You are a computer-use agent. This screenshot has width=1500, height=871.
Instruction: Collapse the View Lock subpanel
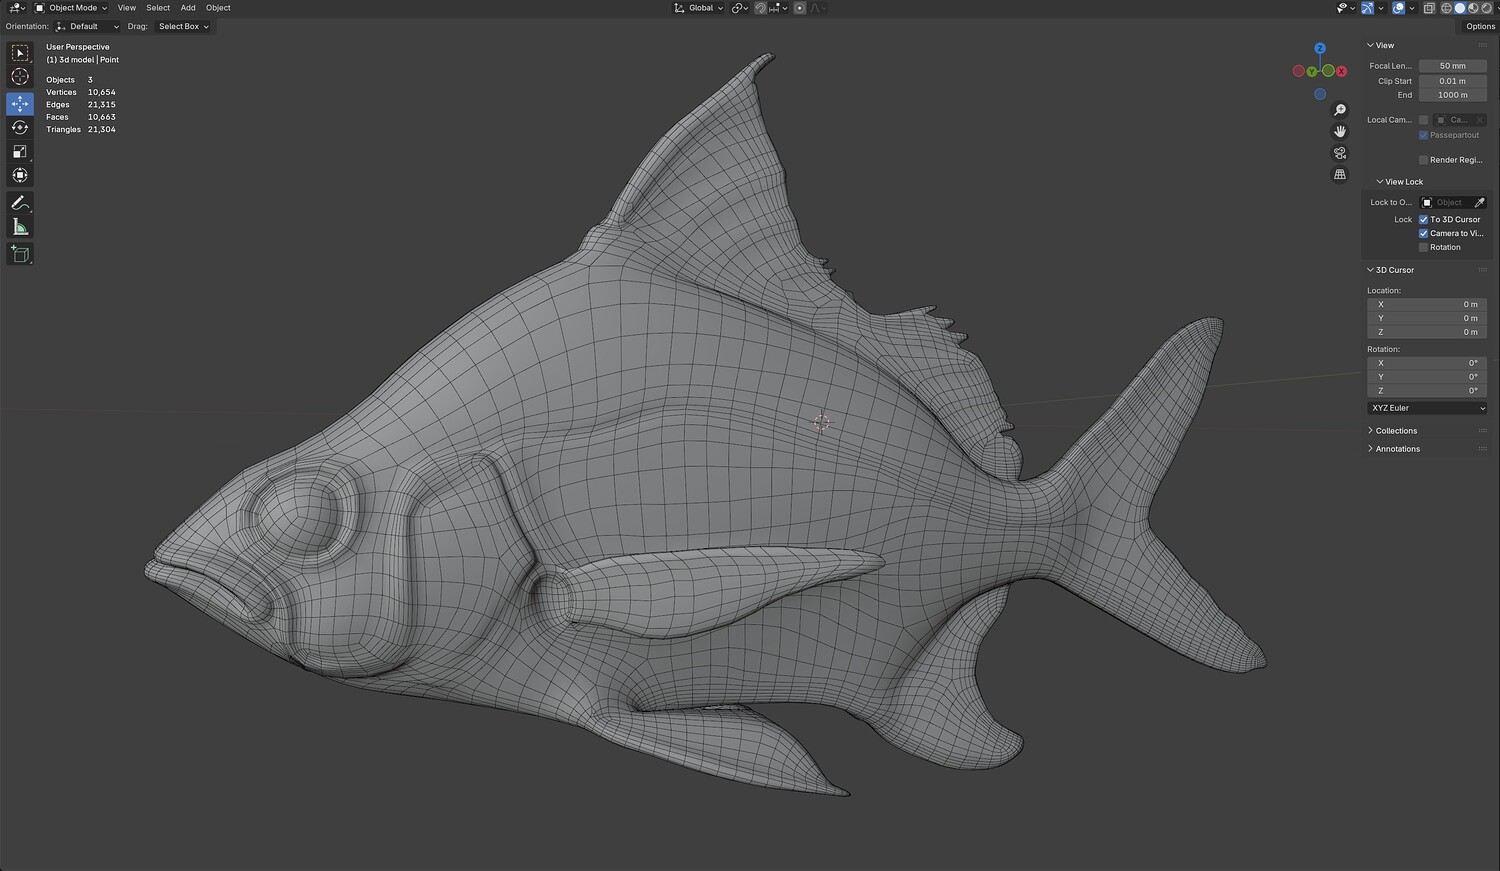point(1400,182)
